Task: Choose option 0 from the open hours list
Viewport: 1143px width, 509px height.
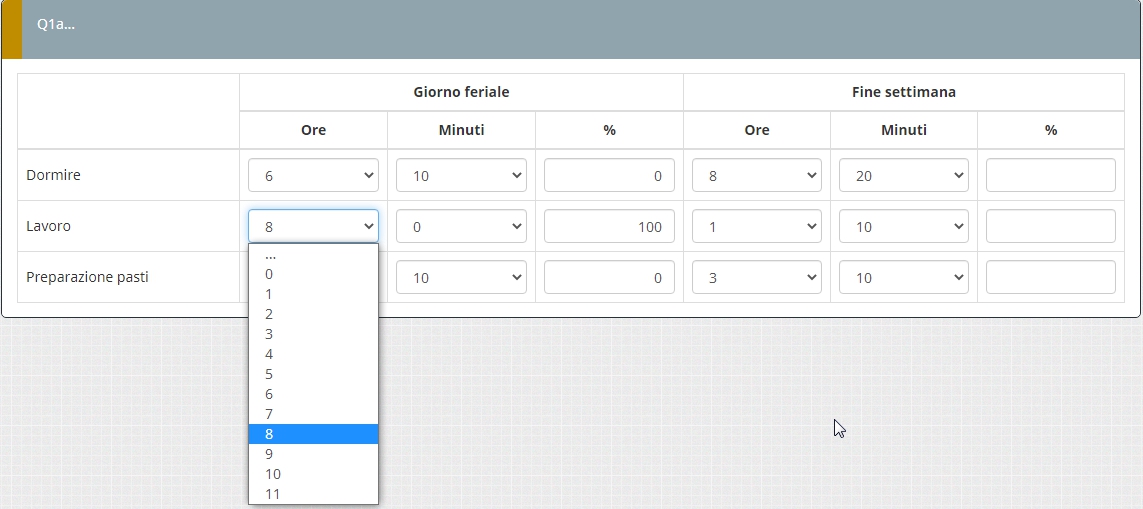Action: tap(313, 274)
